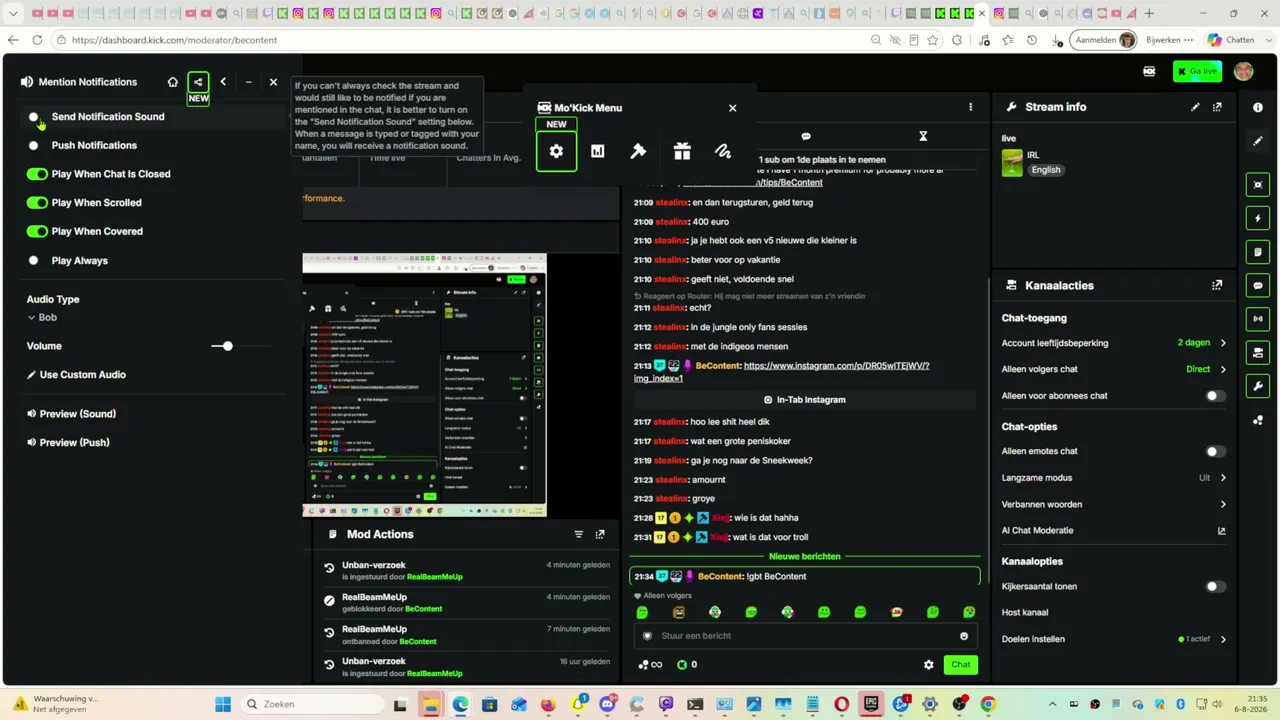This screenshot has width=1280, height=720.
Task: Open the profile avatar in top right
Action: (x=1244, y=72)
